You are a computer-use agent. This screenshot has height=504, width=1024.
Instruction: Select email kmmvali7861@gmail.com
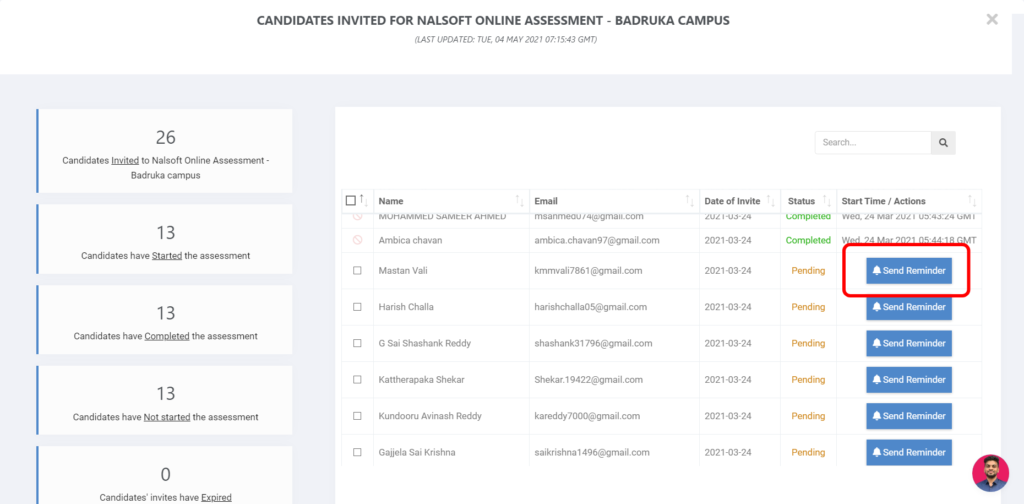pos(588,270)
